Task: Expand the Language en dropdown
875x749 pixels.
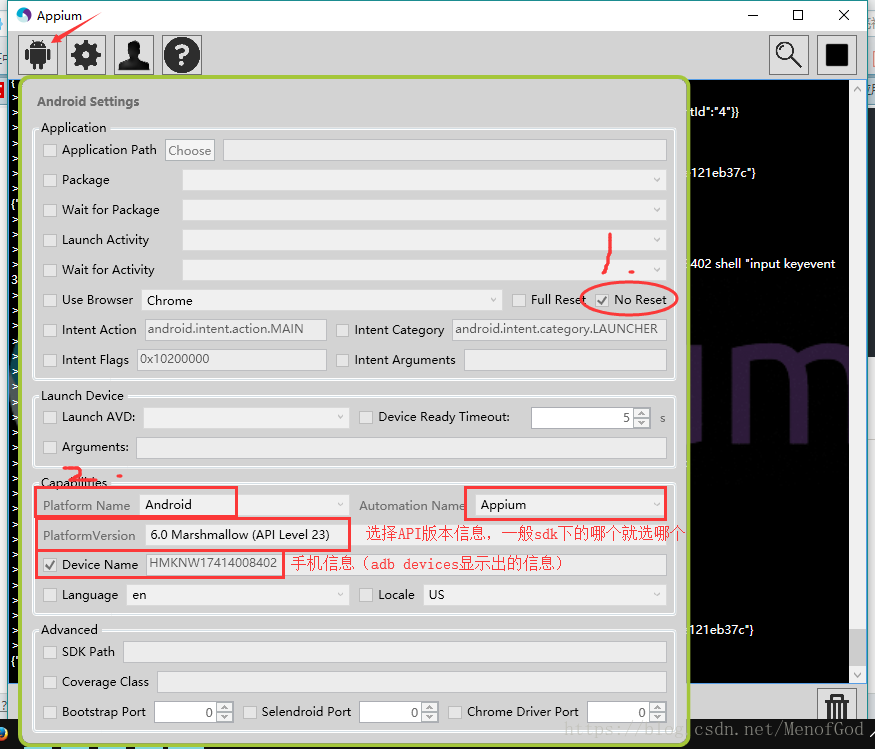Action: click(238, 595)
